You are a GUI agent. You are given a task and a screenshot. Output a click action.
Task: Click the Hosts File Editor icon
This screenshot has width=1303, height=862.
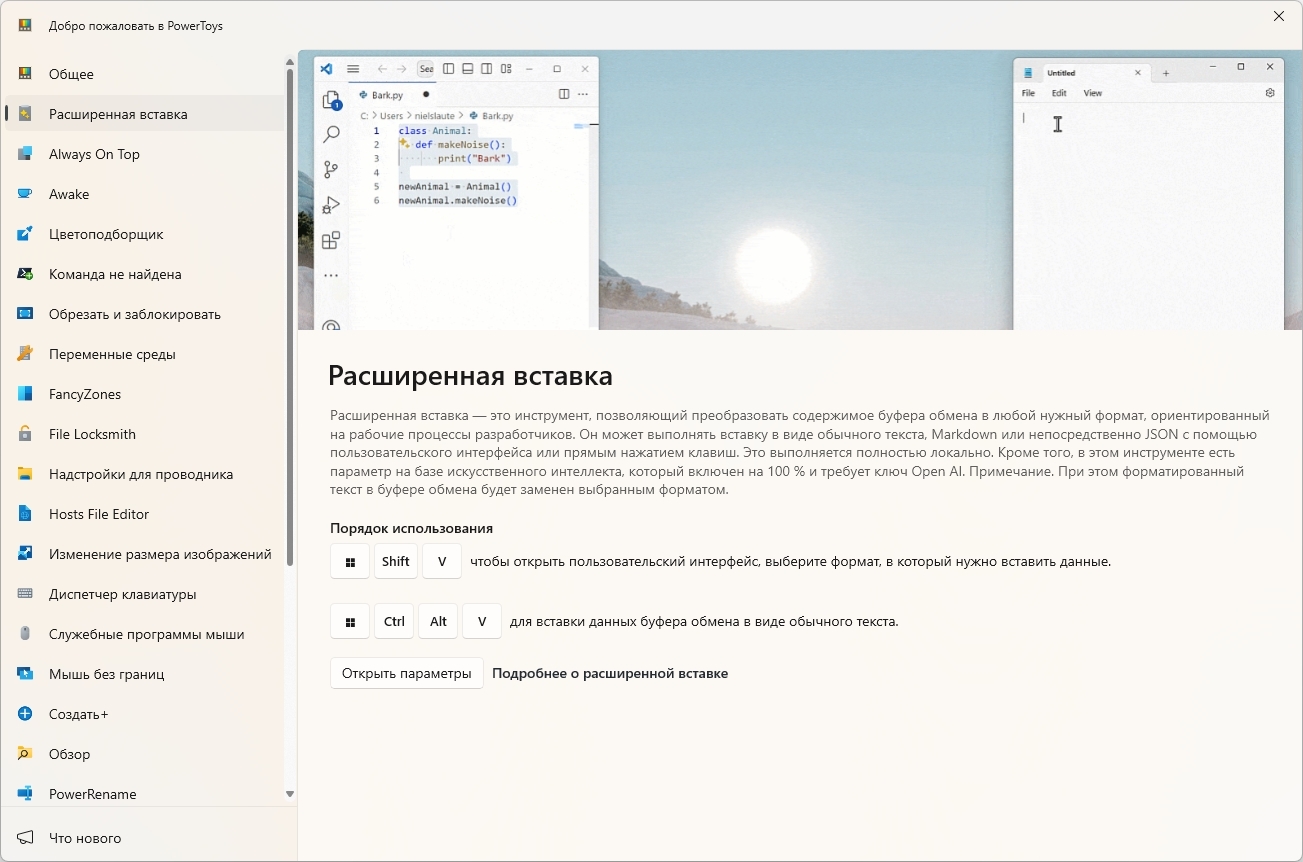tap(26, 514)
